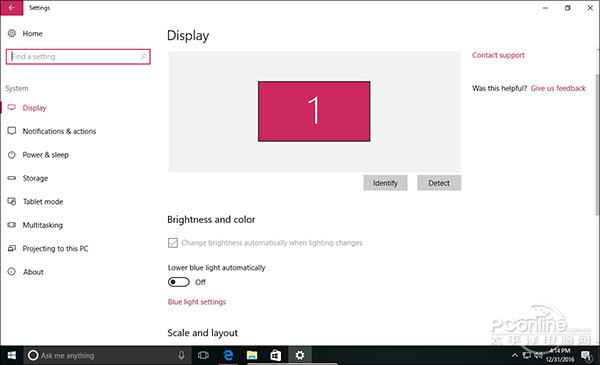Image resolution: width=600 pixels, height=365 pixels.
Task: Select the Display label in sidebar
Action: tap(34, 108)
